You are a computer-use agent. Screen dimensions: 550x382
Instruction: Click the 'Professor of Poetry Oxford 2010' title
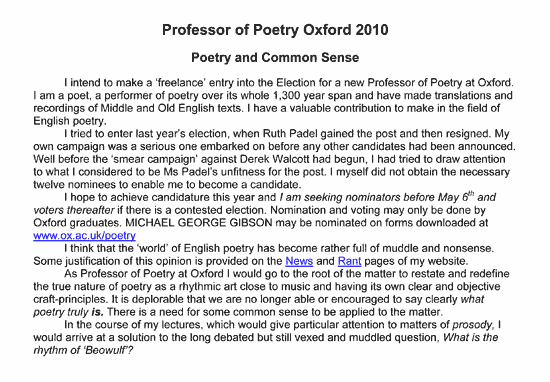[275, 30]
